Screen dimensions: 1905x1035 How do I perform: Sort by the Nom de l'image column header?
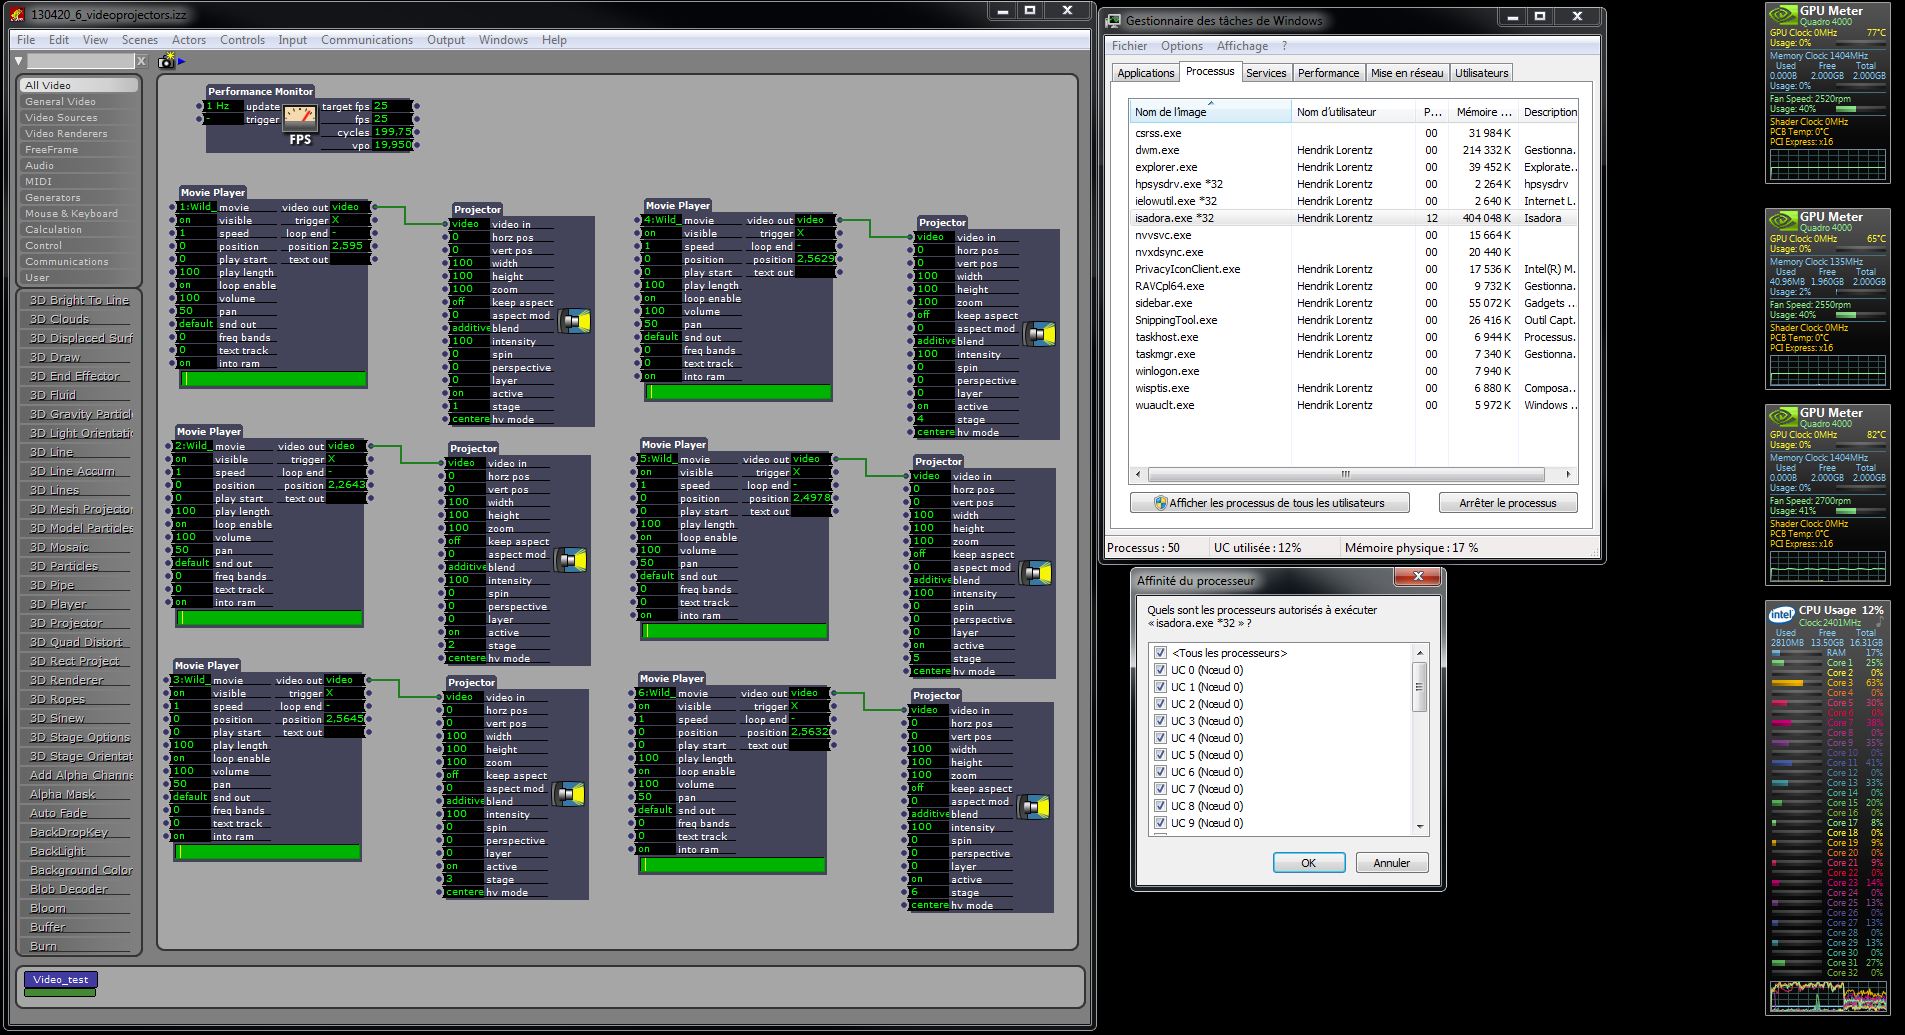(1210, 112)
